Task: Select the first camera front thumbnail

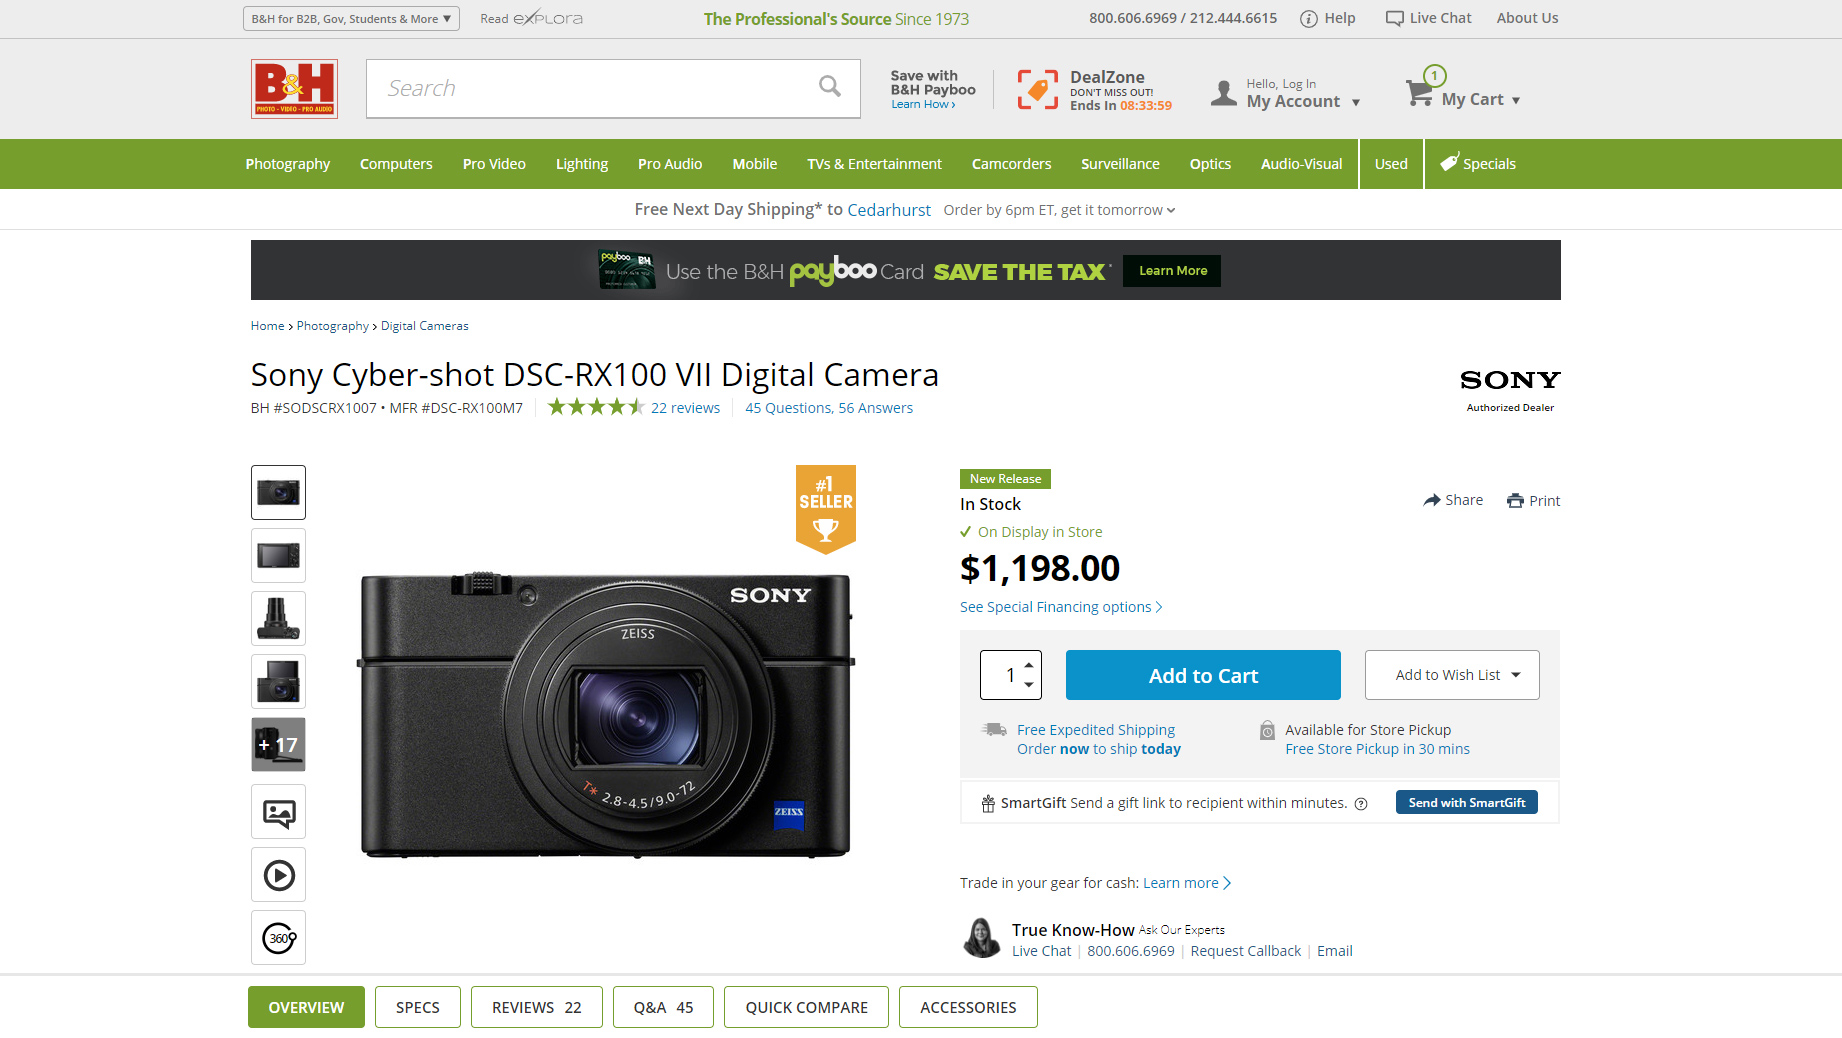Action: click(x=278, y=492)
